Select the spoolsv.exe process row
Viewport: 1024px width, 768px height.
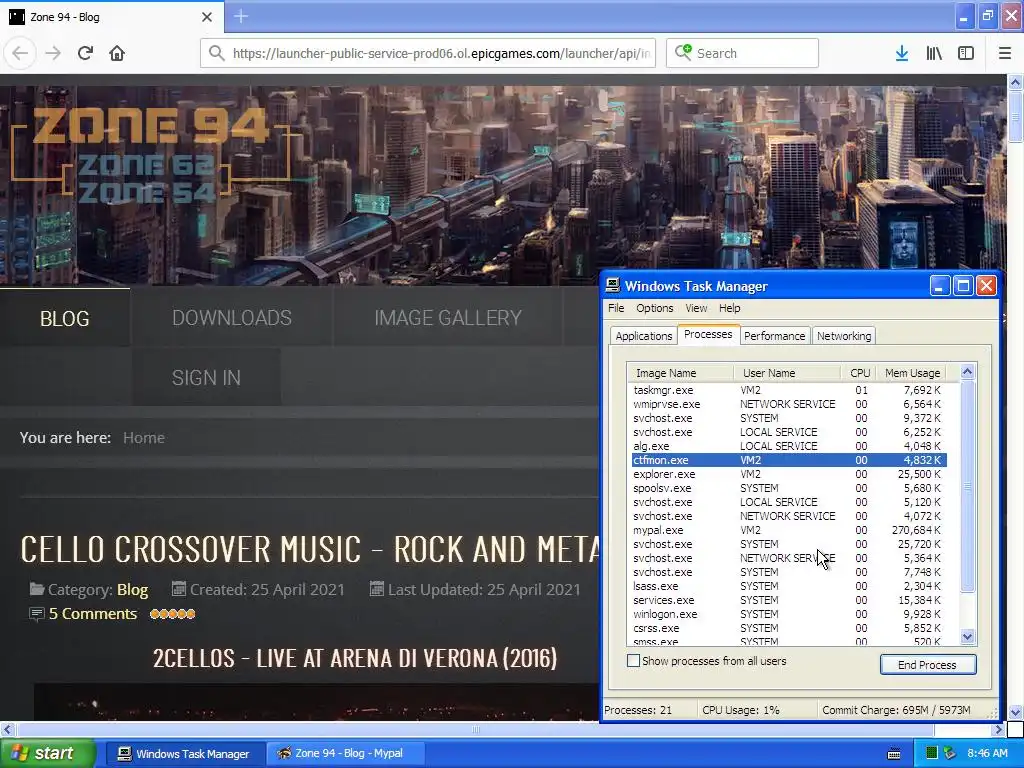[x=789, y=488]
